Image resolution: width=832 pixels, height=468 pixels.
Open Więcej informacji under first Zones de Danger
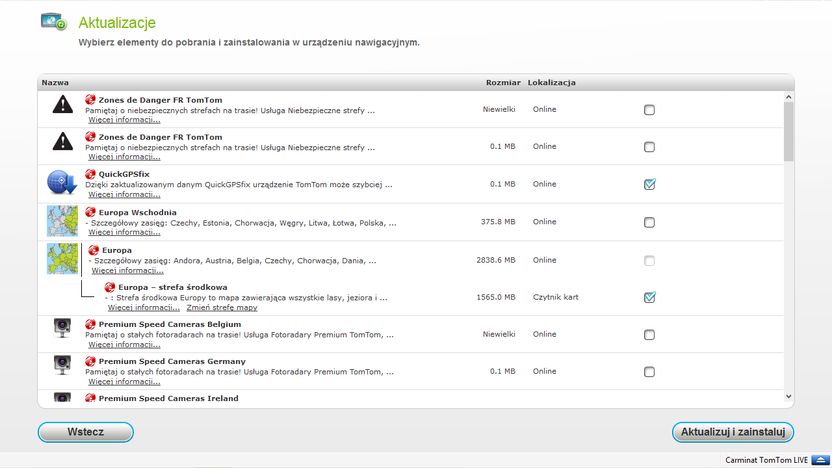[x=124, y=120]
